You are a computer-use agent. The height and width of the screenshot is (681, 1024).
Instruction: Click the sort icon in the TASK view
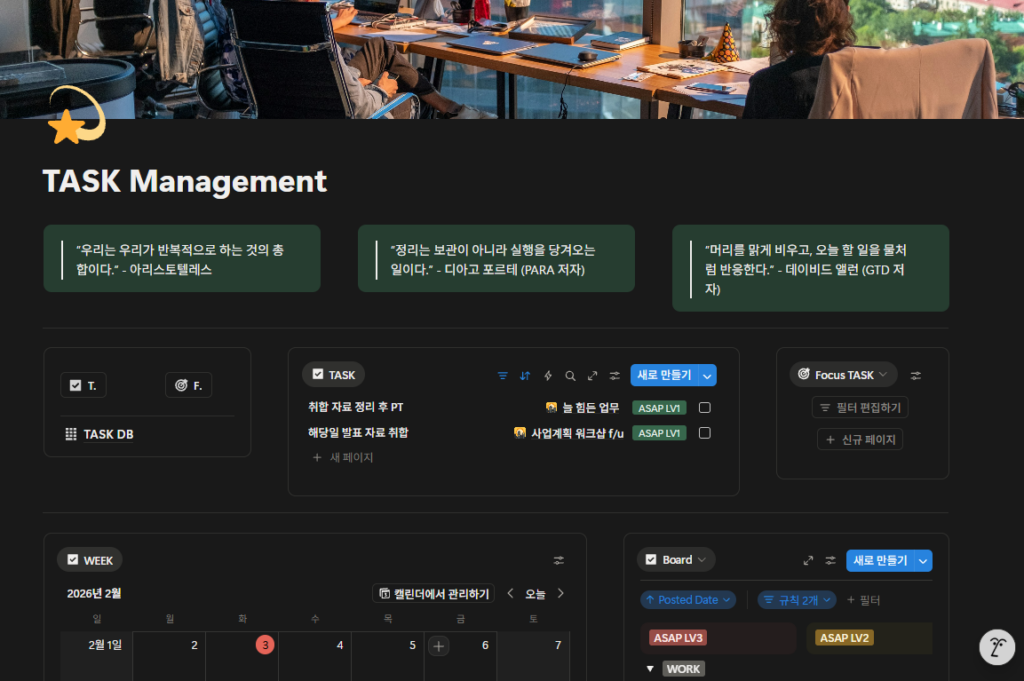point(524,375)
